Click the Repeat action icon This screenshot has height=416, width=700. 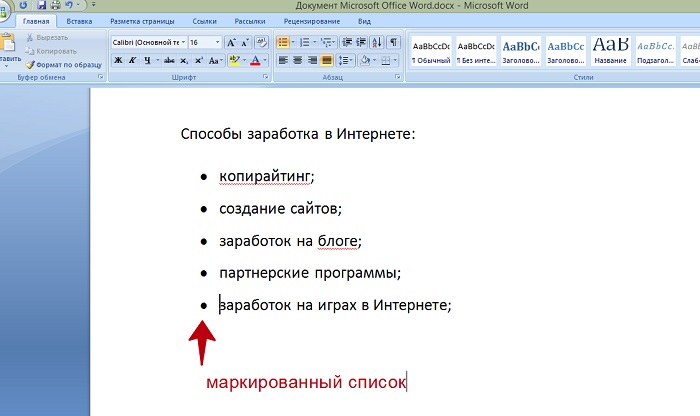(23, 5)
